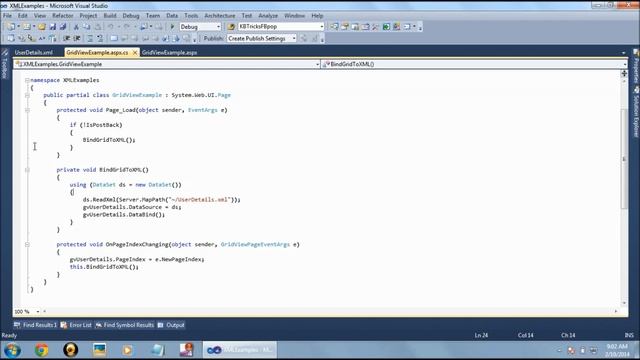The image size is (640, 360).
Task: Click the green Start Page icon
Action: (386, 27)
